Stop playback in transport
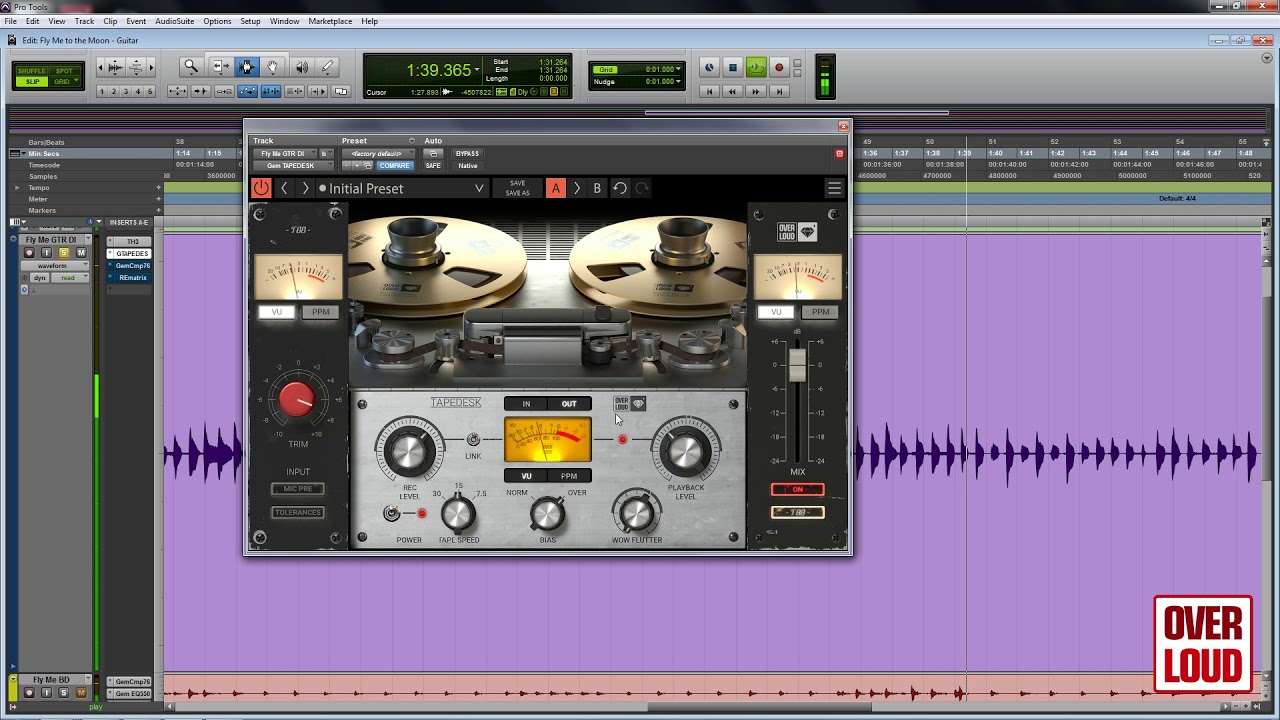 [x=732, y=68]
